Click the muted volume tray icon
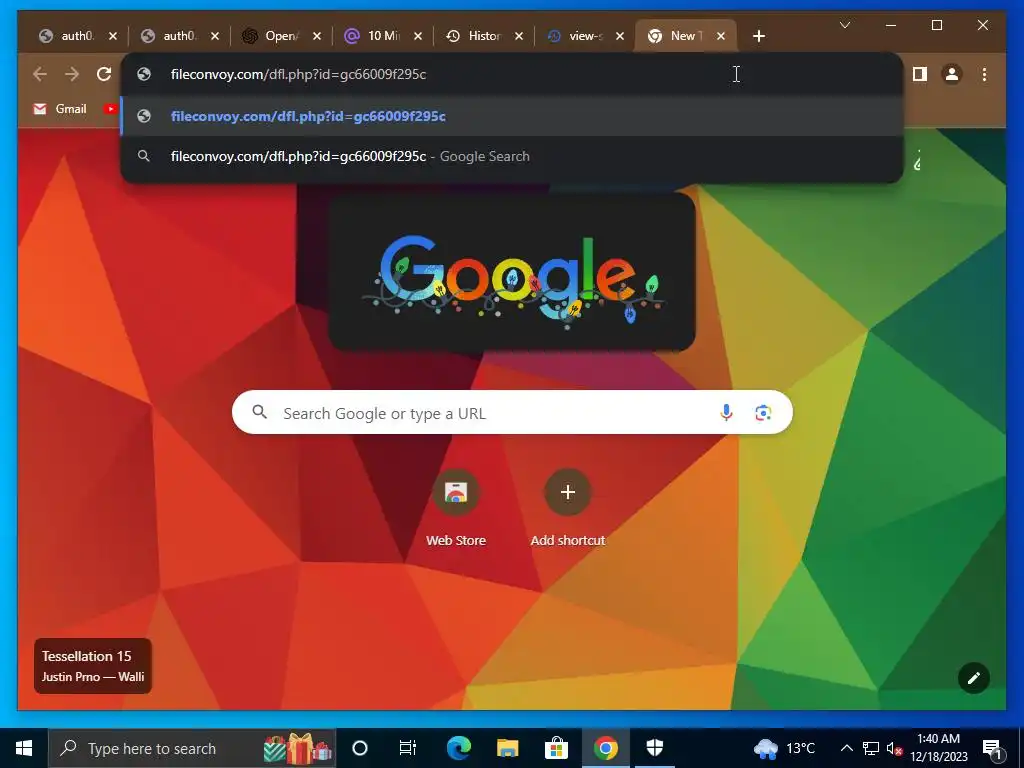Screen dimensions: 1024x768 (x=894, y=748)
